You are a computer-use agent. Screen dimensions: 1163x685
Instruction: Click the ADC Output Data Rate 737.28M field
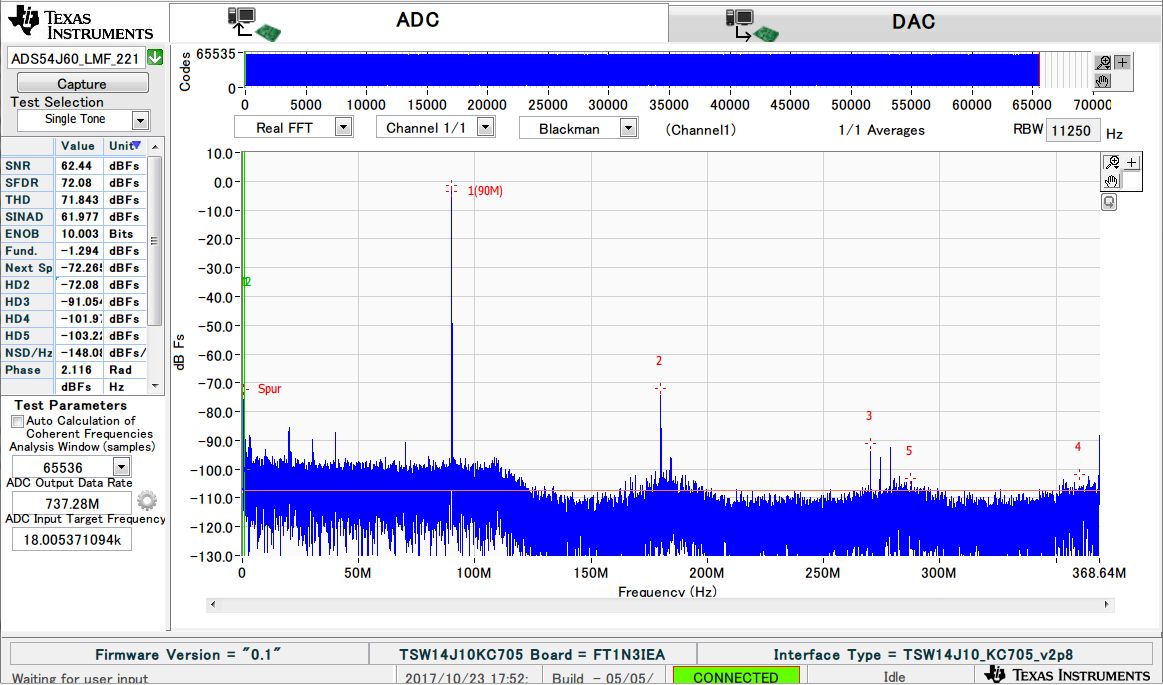72,503
